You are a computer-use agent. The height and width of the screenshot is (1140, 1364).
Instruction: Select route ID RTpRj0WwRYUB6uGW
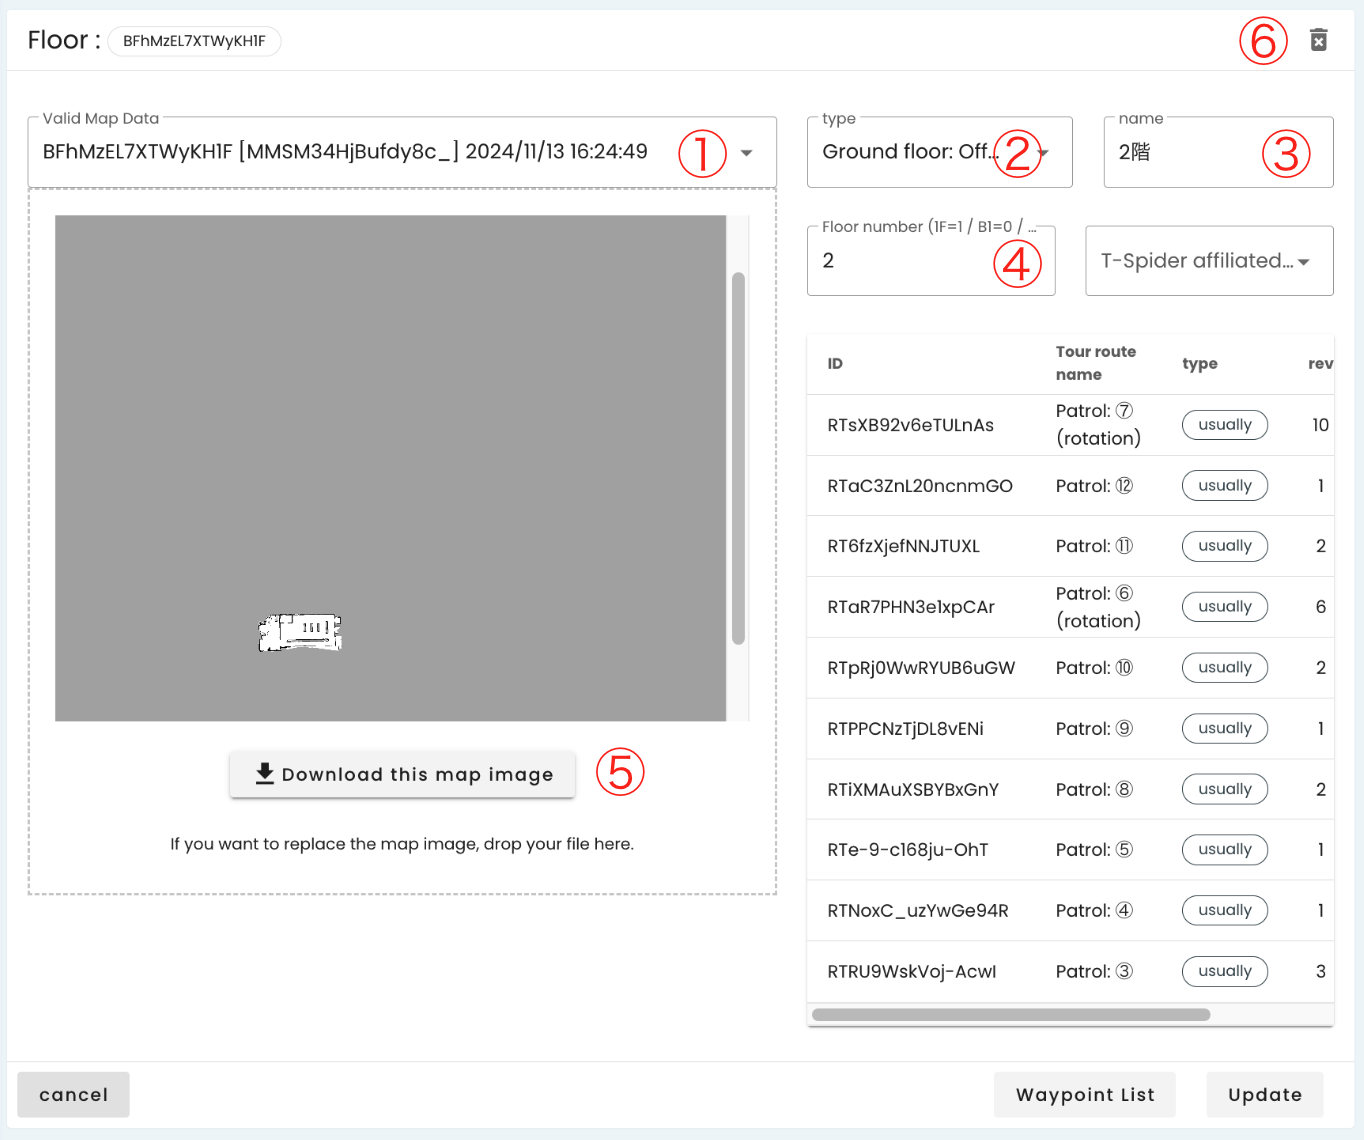(x=921, y=668)
